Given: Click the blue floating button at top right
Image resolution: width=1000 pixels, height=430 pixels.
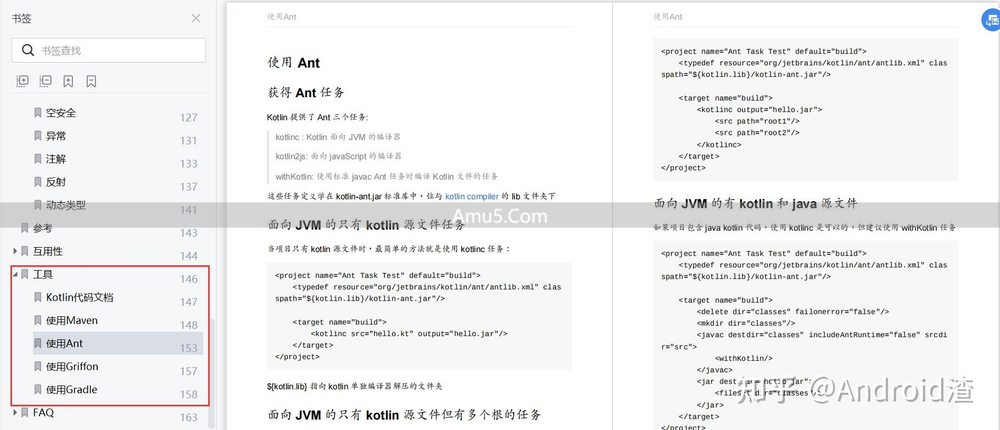Looking at the screenshot, I should (x=991, y=20).
